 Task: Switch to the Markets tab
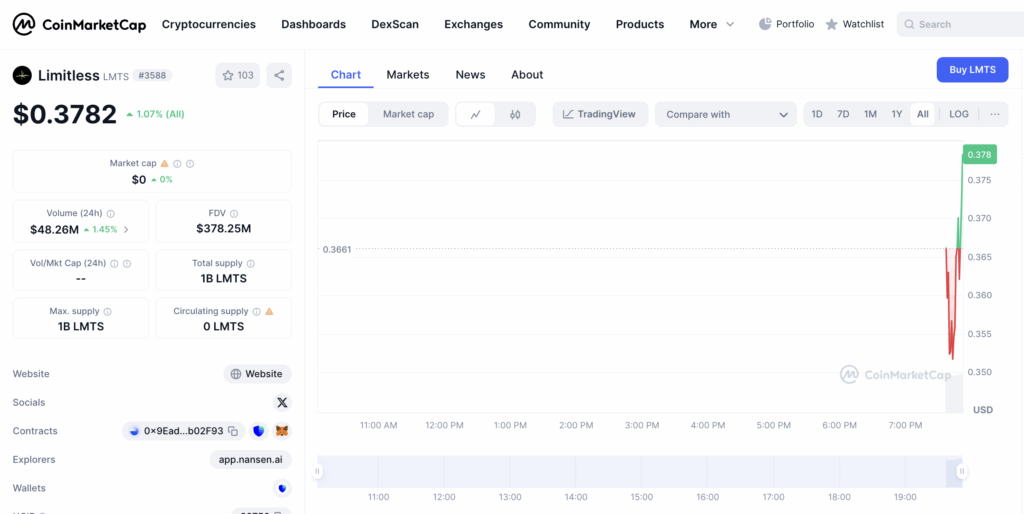click(x=407, y=75)
